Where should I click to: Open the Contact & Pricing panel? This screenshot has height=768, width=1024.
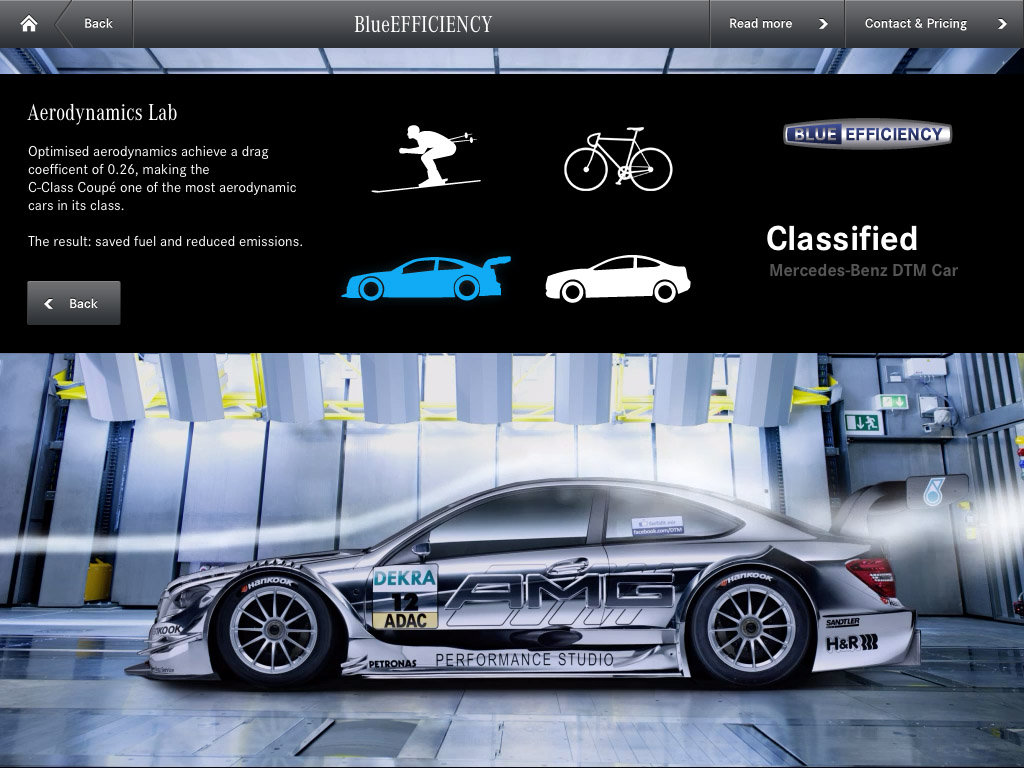916,23
